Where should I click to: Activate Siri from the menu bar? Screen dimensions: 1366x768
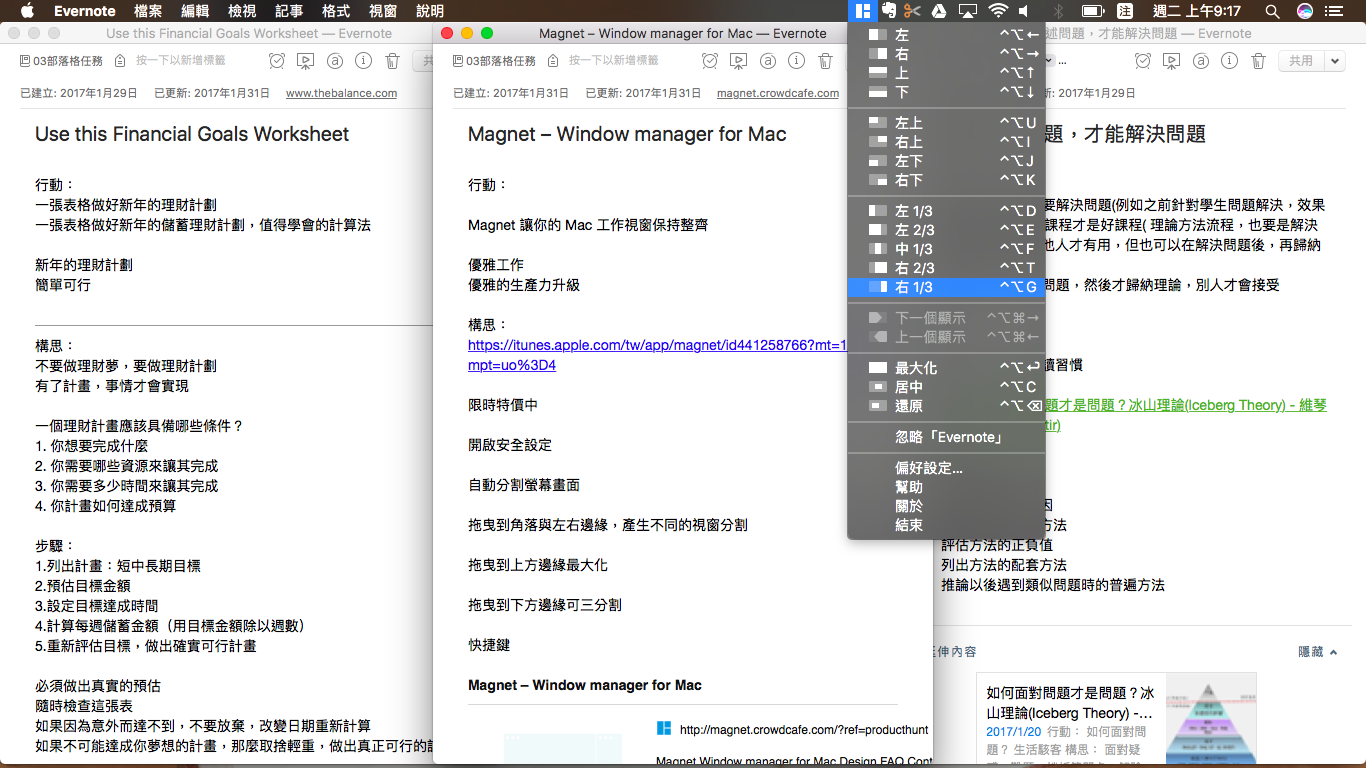tap(1304, 11)
